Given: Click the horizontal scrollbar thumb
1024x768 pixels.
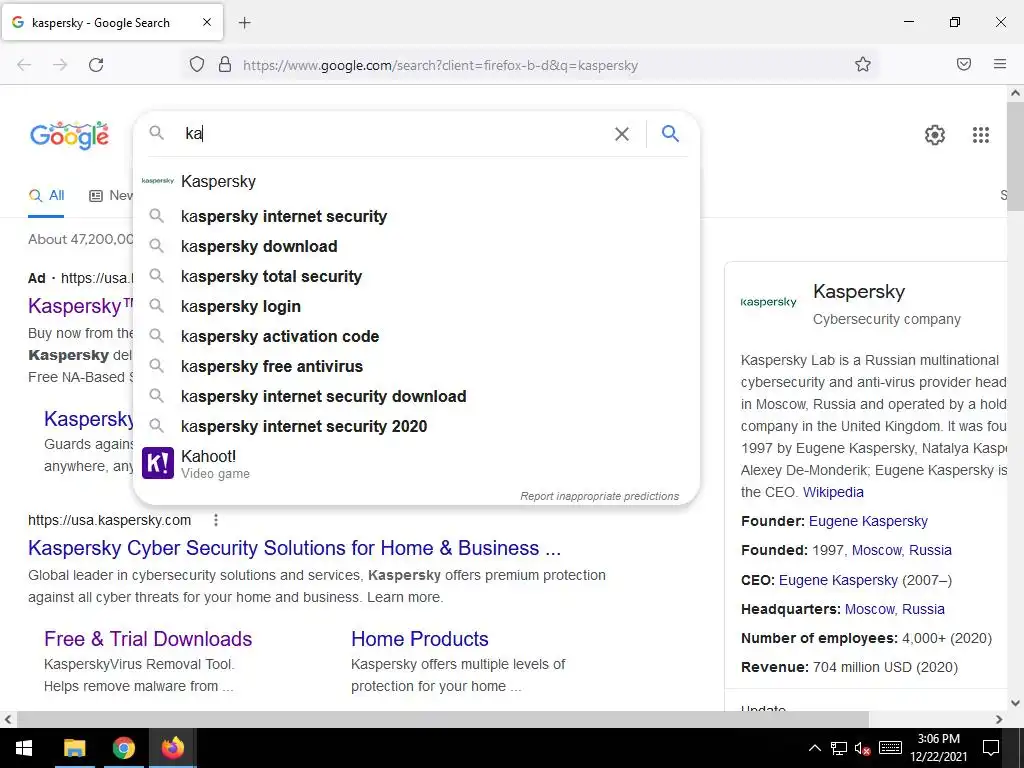Looking at the screenshot, I should coord(443,719).
